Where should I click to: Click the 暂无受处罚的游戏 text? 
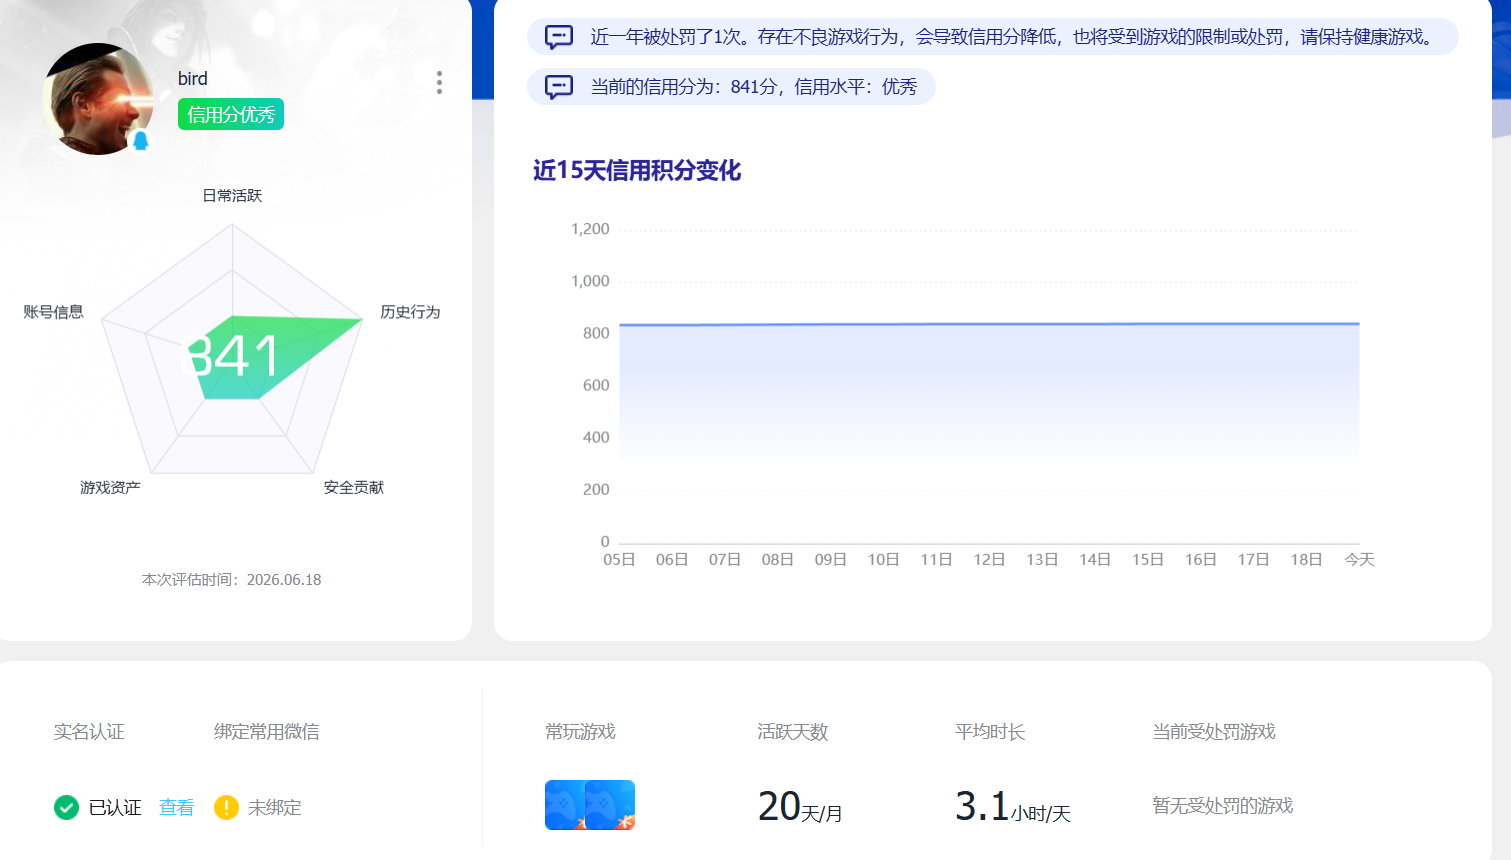pos(1223,806)
